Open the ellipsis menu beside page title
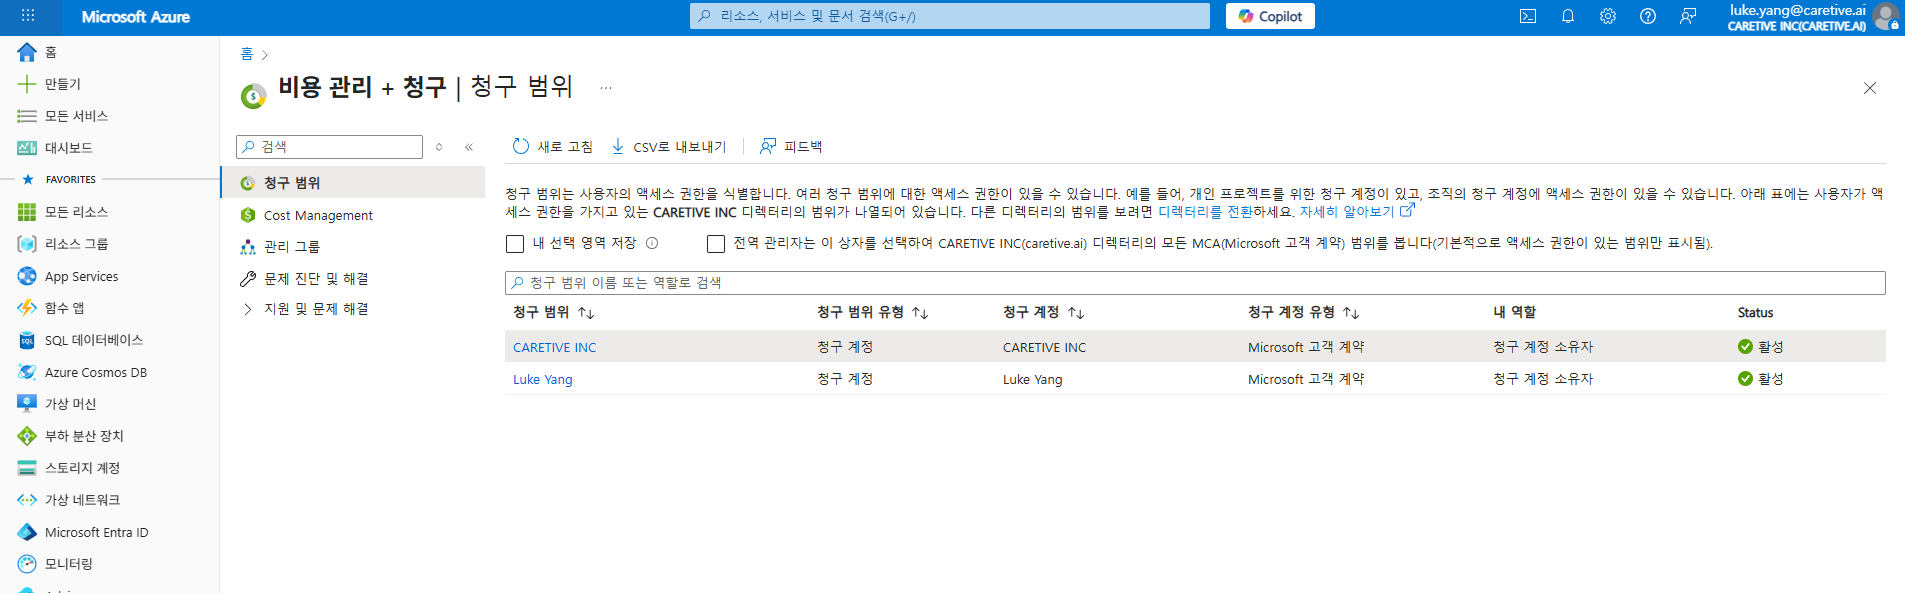The image size is (1905, 593). point(606,88)
